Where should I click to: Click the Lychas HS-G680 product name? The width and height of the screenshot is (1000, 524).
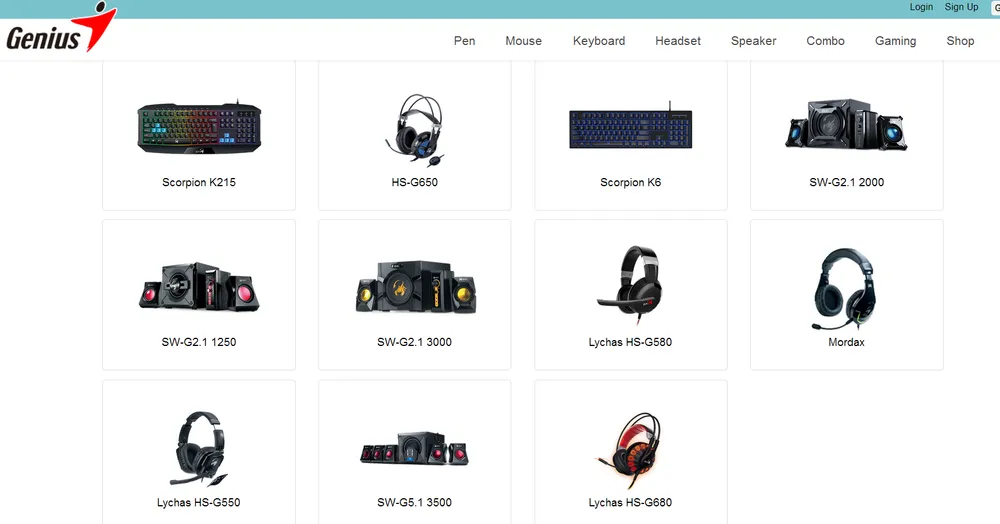coord(630,502)
